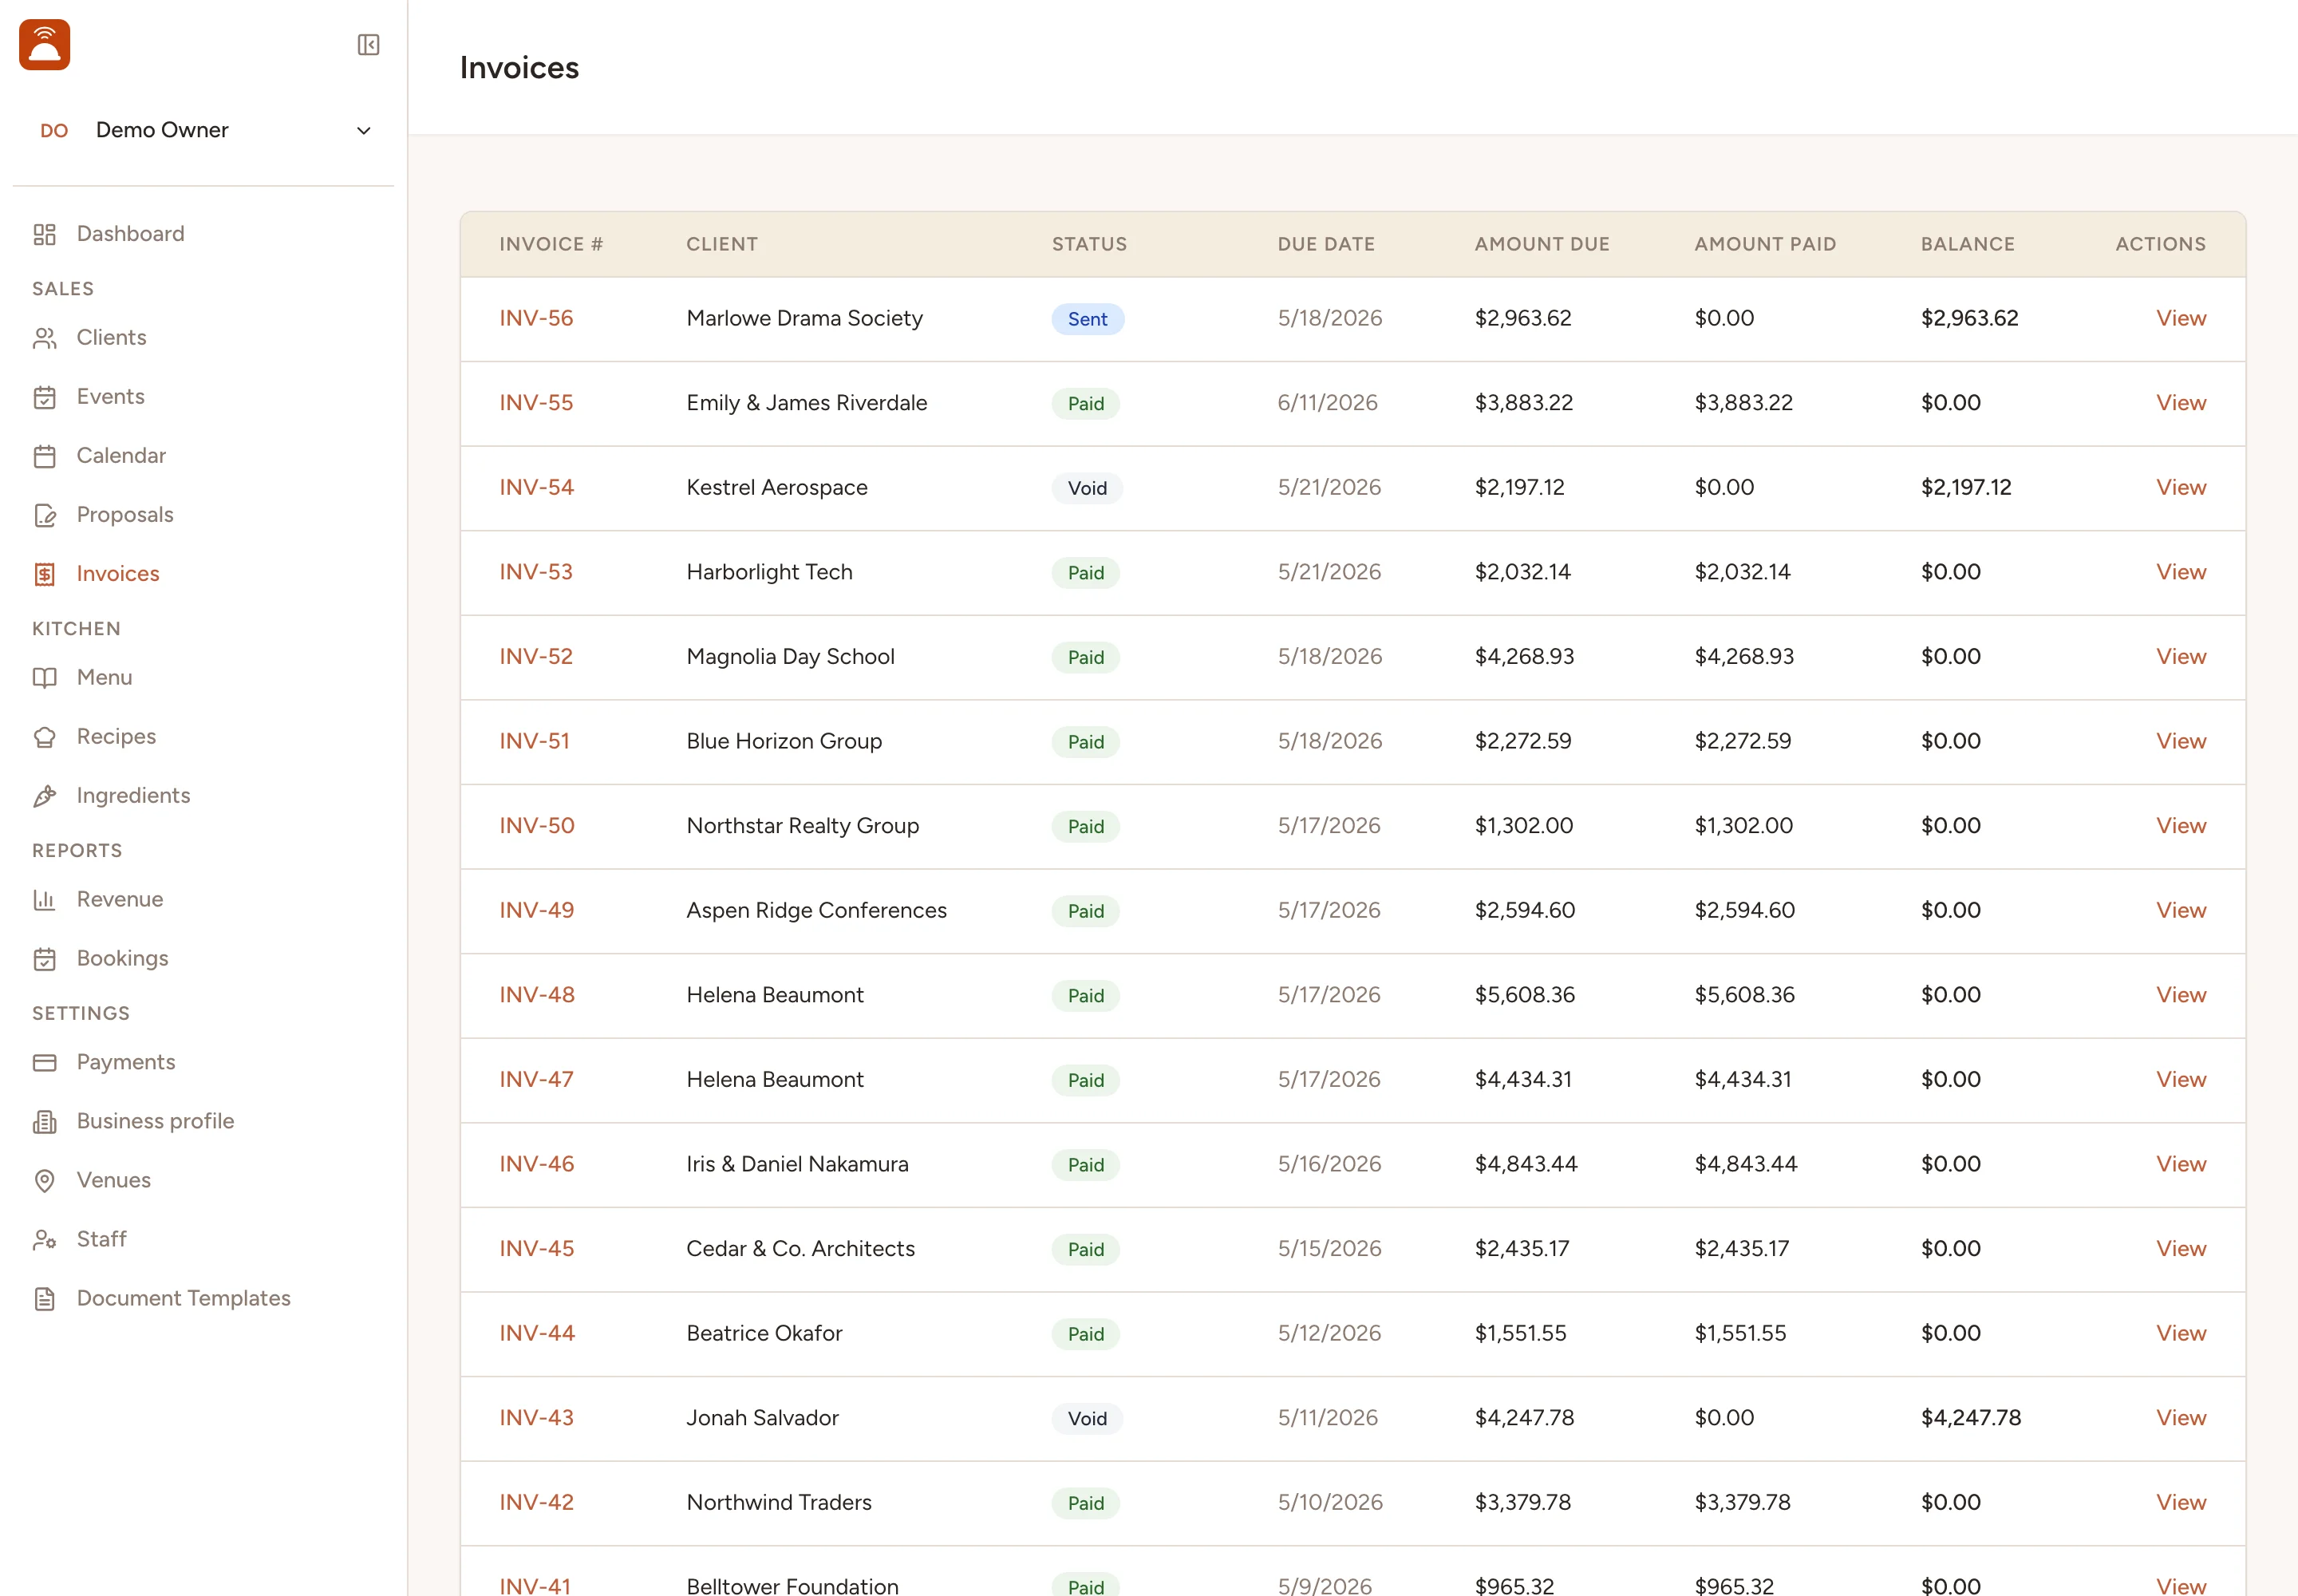Open invoice INV-56 link
Viewport: 2298px width, 1596px height.
(x=536, y=318)
